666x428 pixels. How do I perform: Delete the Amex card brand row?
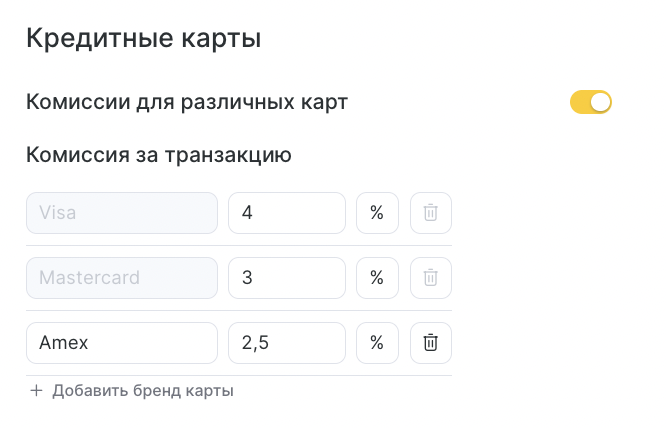click(430, 343)
